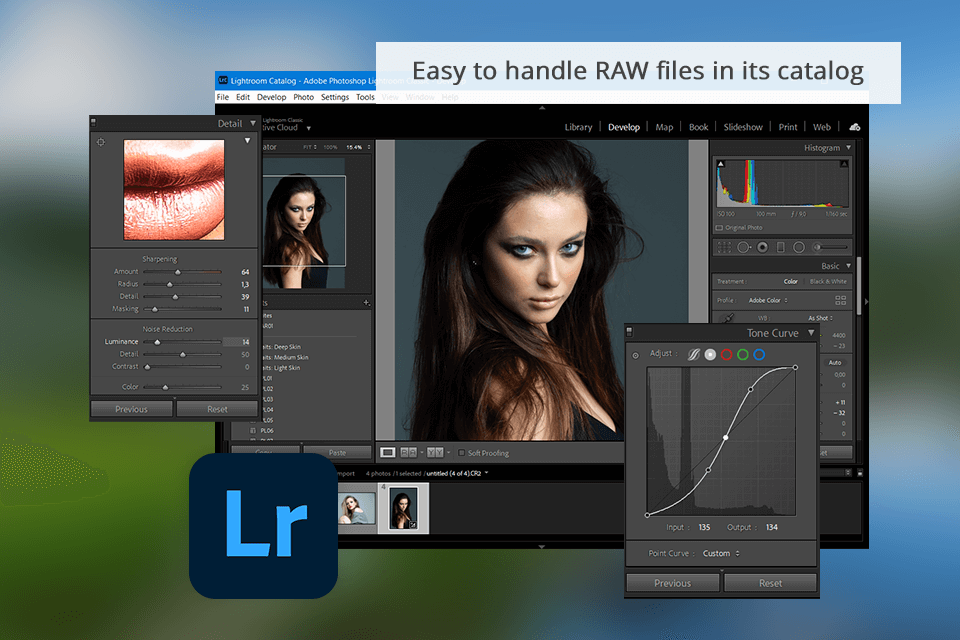Adjust the Sharpening Amount slider
This screenshot has width=960, height=640.
182,271
